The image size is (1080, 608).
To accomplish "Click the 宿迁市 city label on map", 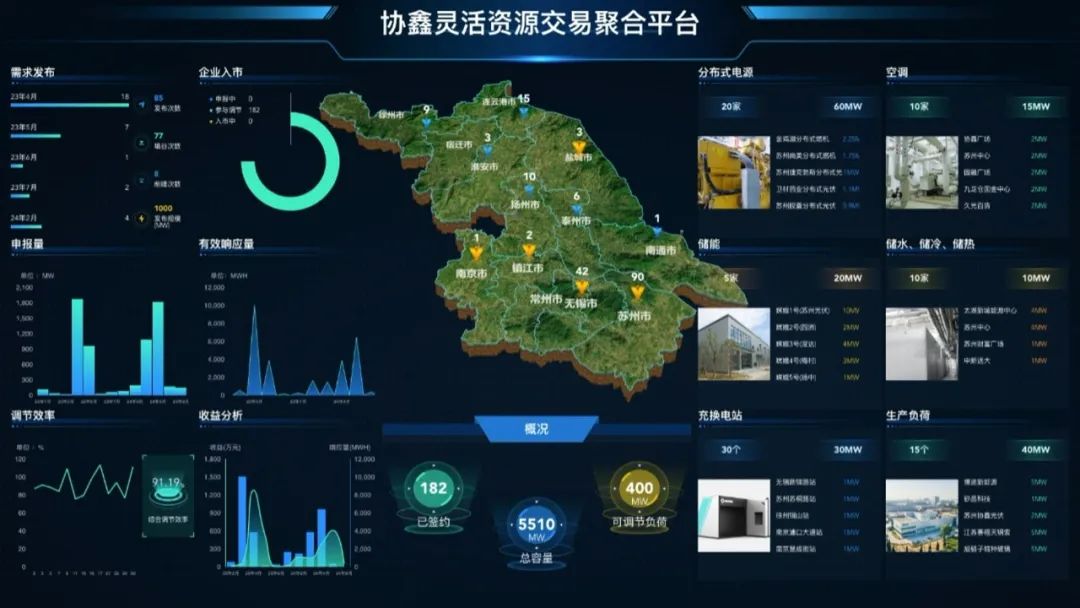I will pos(459,145).
